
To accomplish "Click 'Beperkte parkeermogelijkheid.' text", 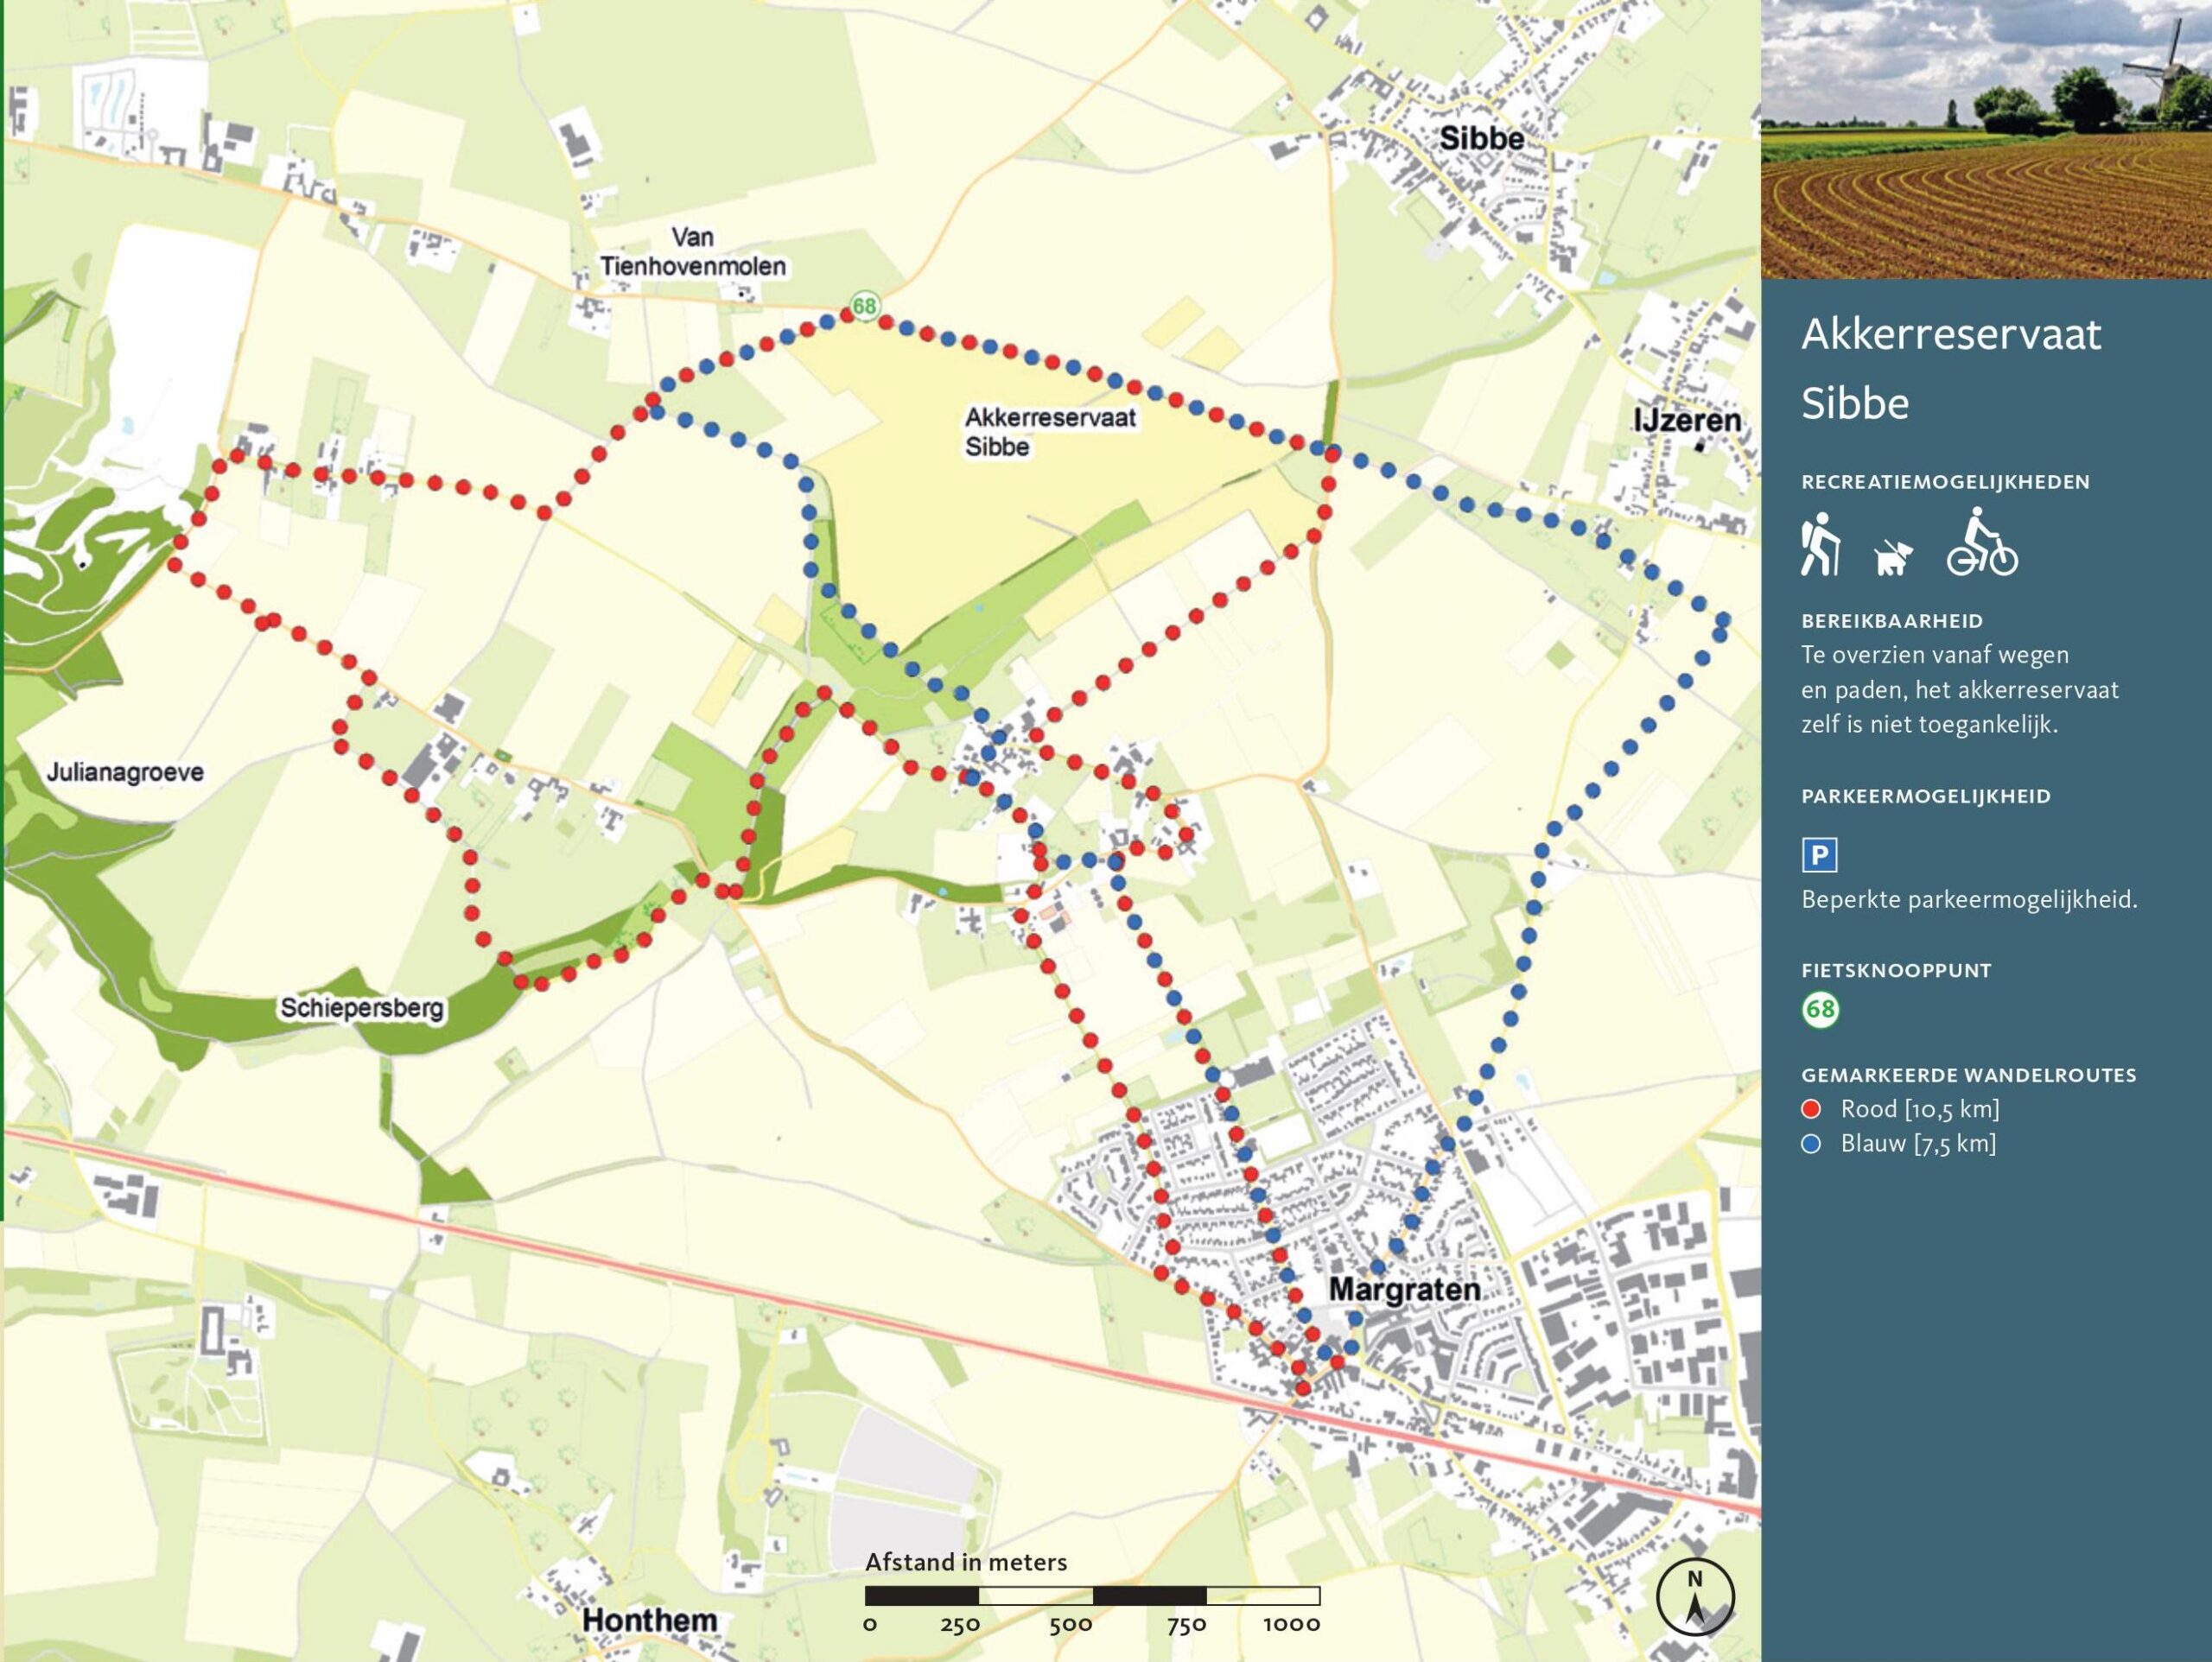I will click(1969, 900).
